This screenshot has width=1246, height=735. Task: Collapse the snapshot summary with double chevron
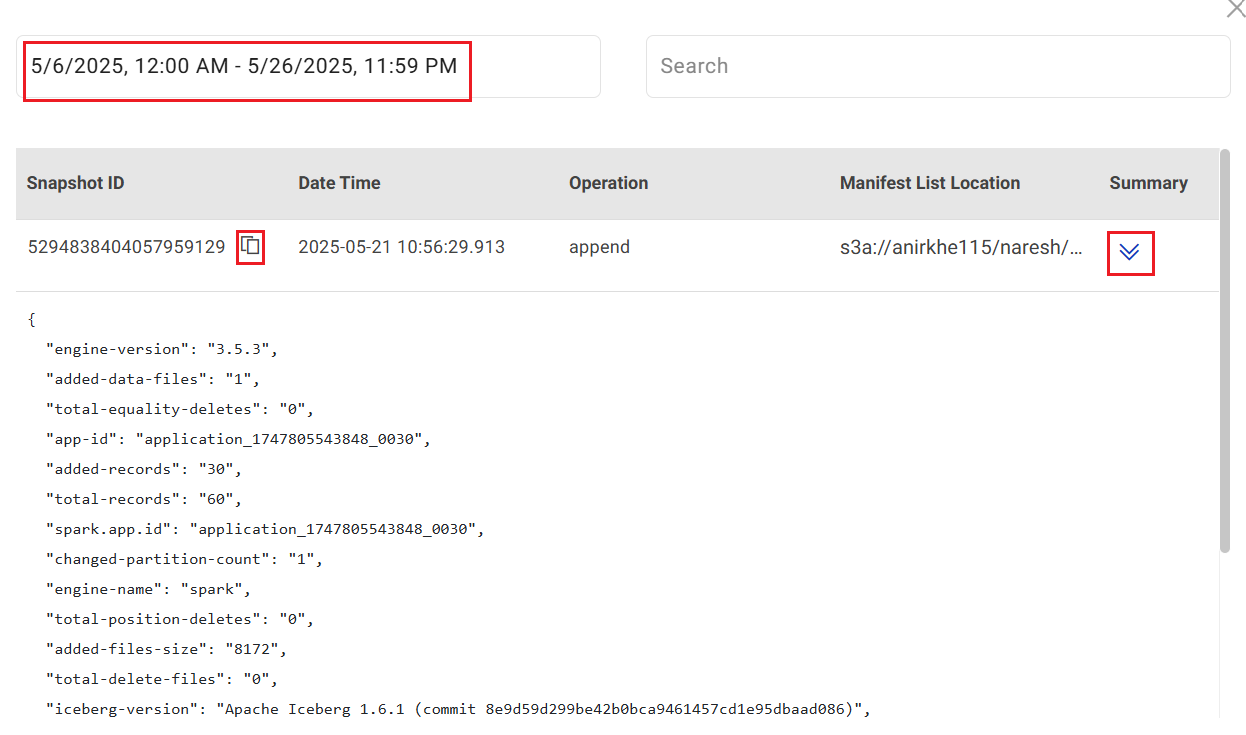(x=1129, y=252)
